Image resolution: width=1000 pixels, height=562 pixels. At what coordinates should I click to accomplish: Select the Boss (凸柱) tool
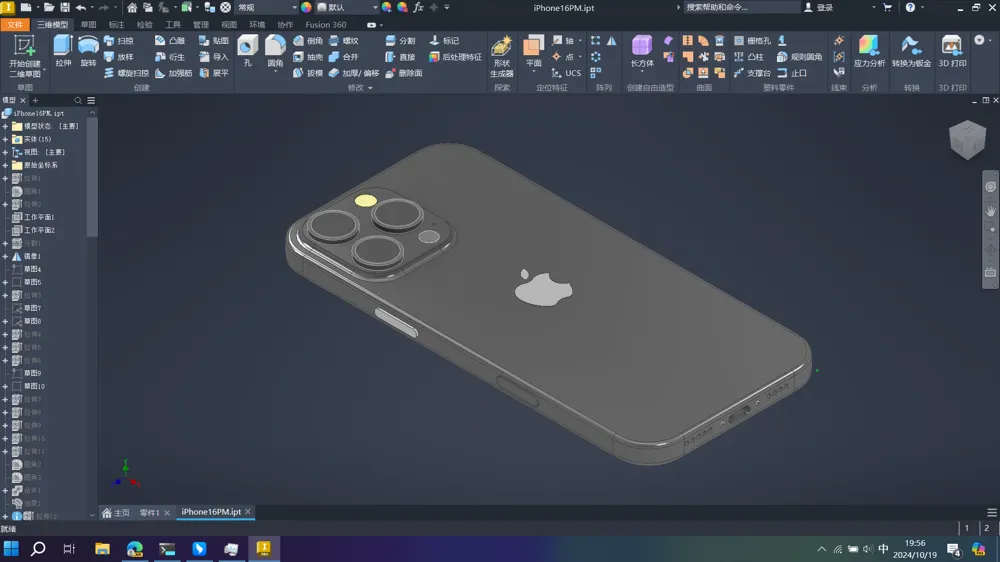coord(749,57)
